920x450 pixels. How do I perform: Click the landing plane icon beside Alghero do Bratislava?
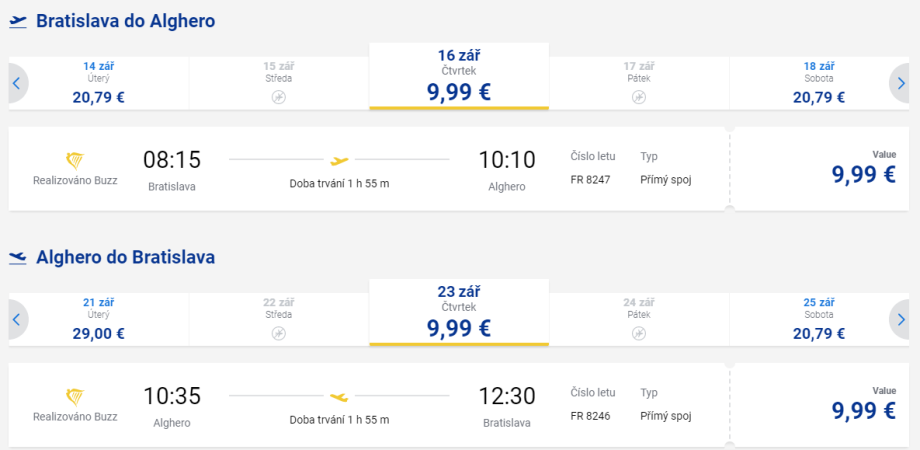[17, 258]
